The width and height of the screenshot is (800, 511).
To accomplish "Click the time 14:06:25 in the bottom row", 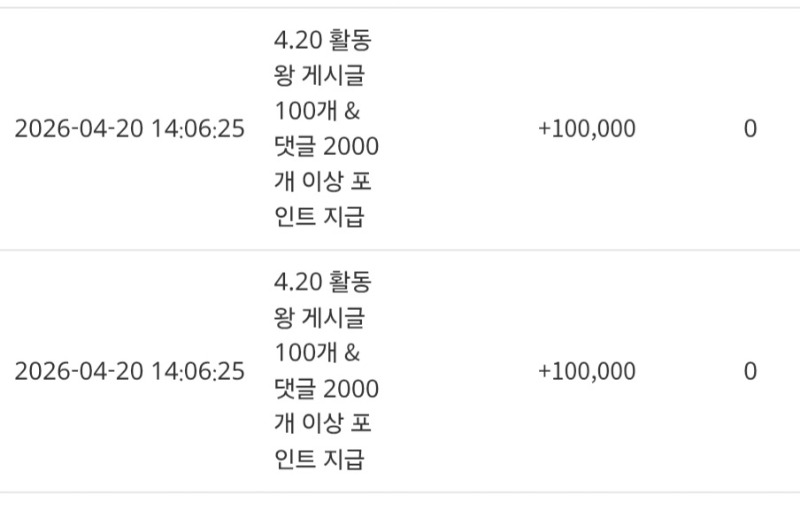I will (x=197, y=372).
